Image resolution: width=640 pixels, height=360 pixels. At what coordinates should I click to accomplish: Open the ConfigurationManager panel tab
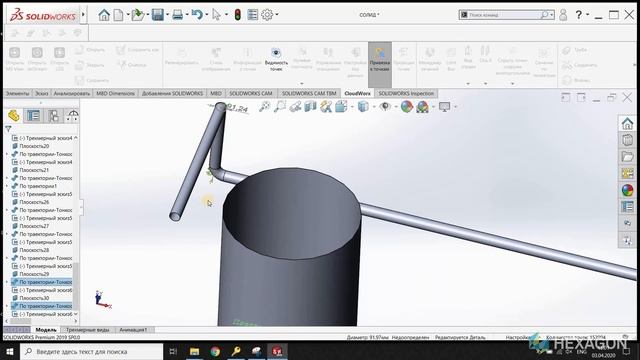tap(53, 116)
